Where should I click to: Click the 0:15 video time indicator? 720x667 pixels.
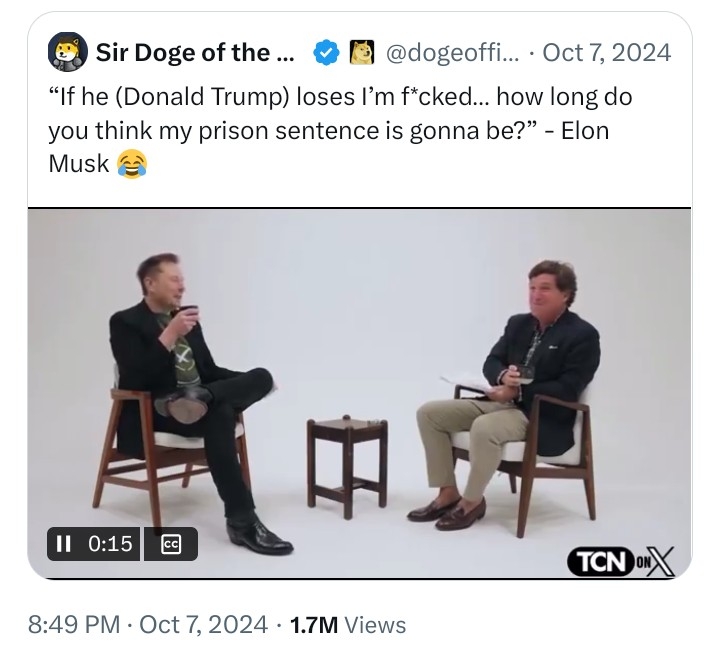110,544
